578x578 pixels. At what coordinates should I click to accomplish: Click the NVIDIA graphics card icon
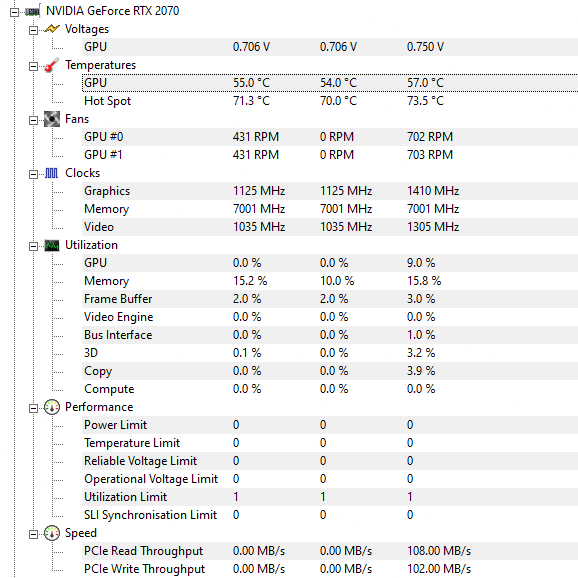32,11
